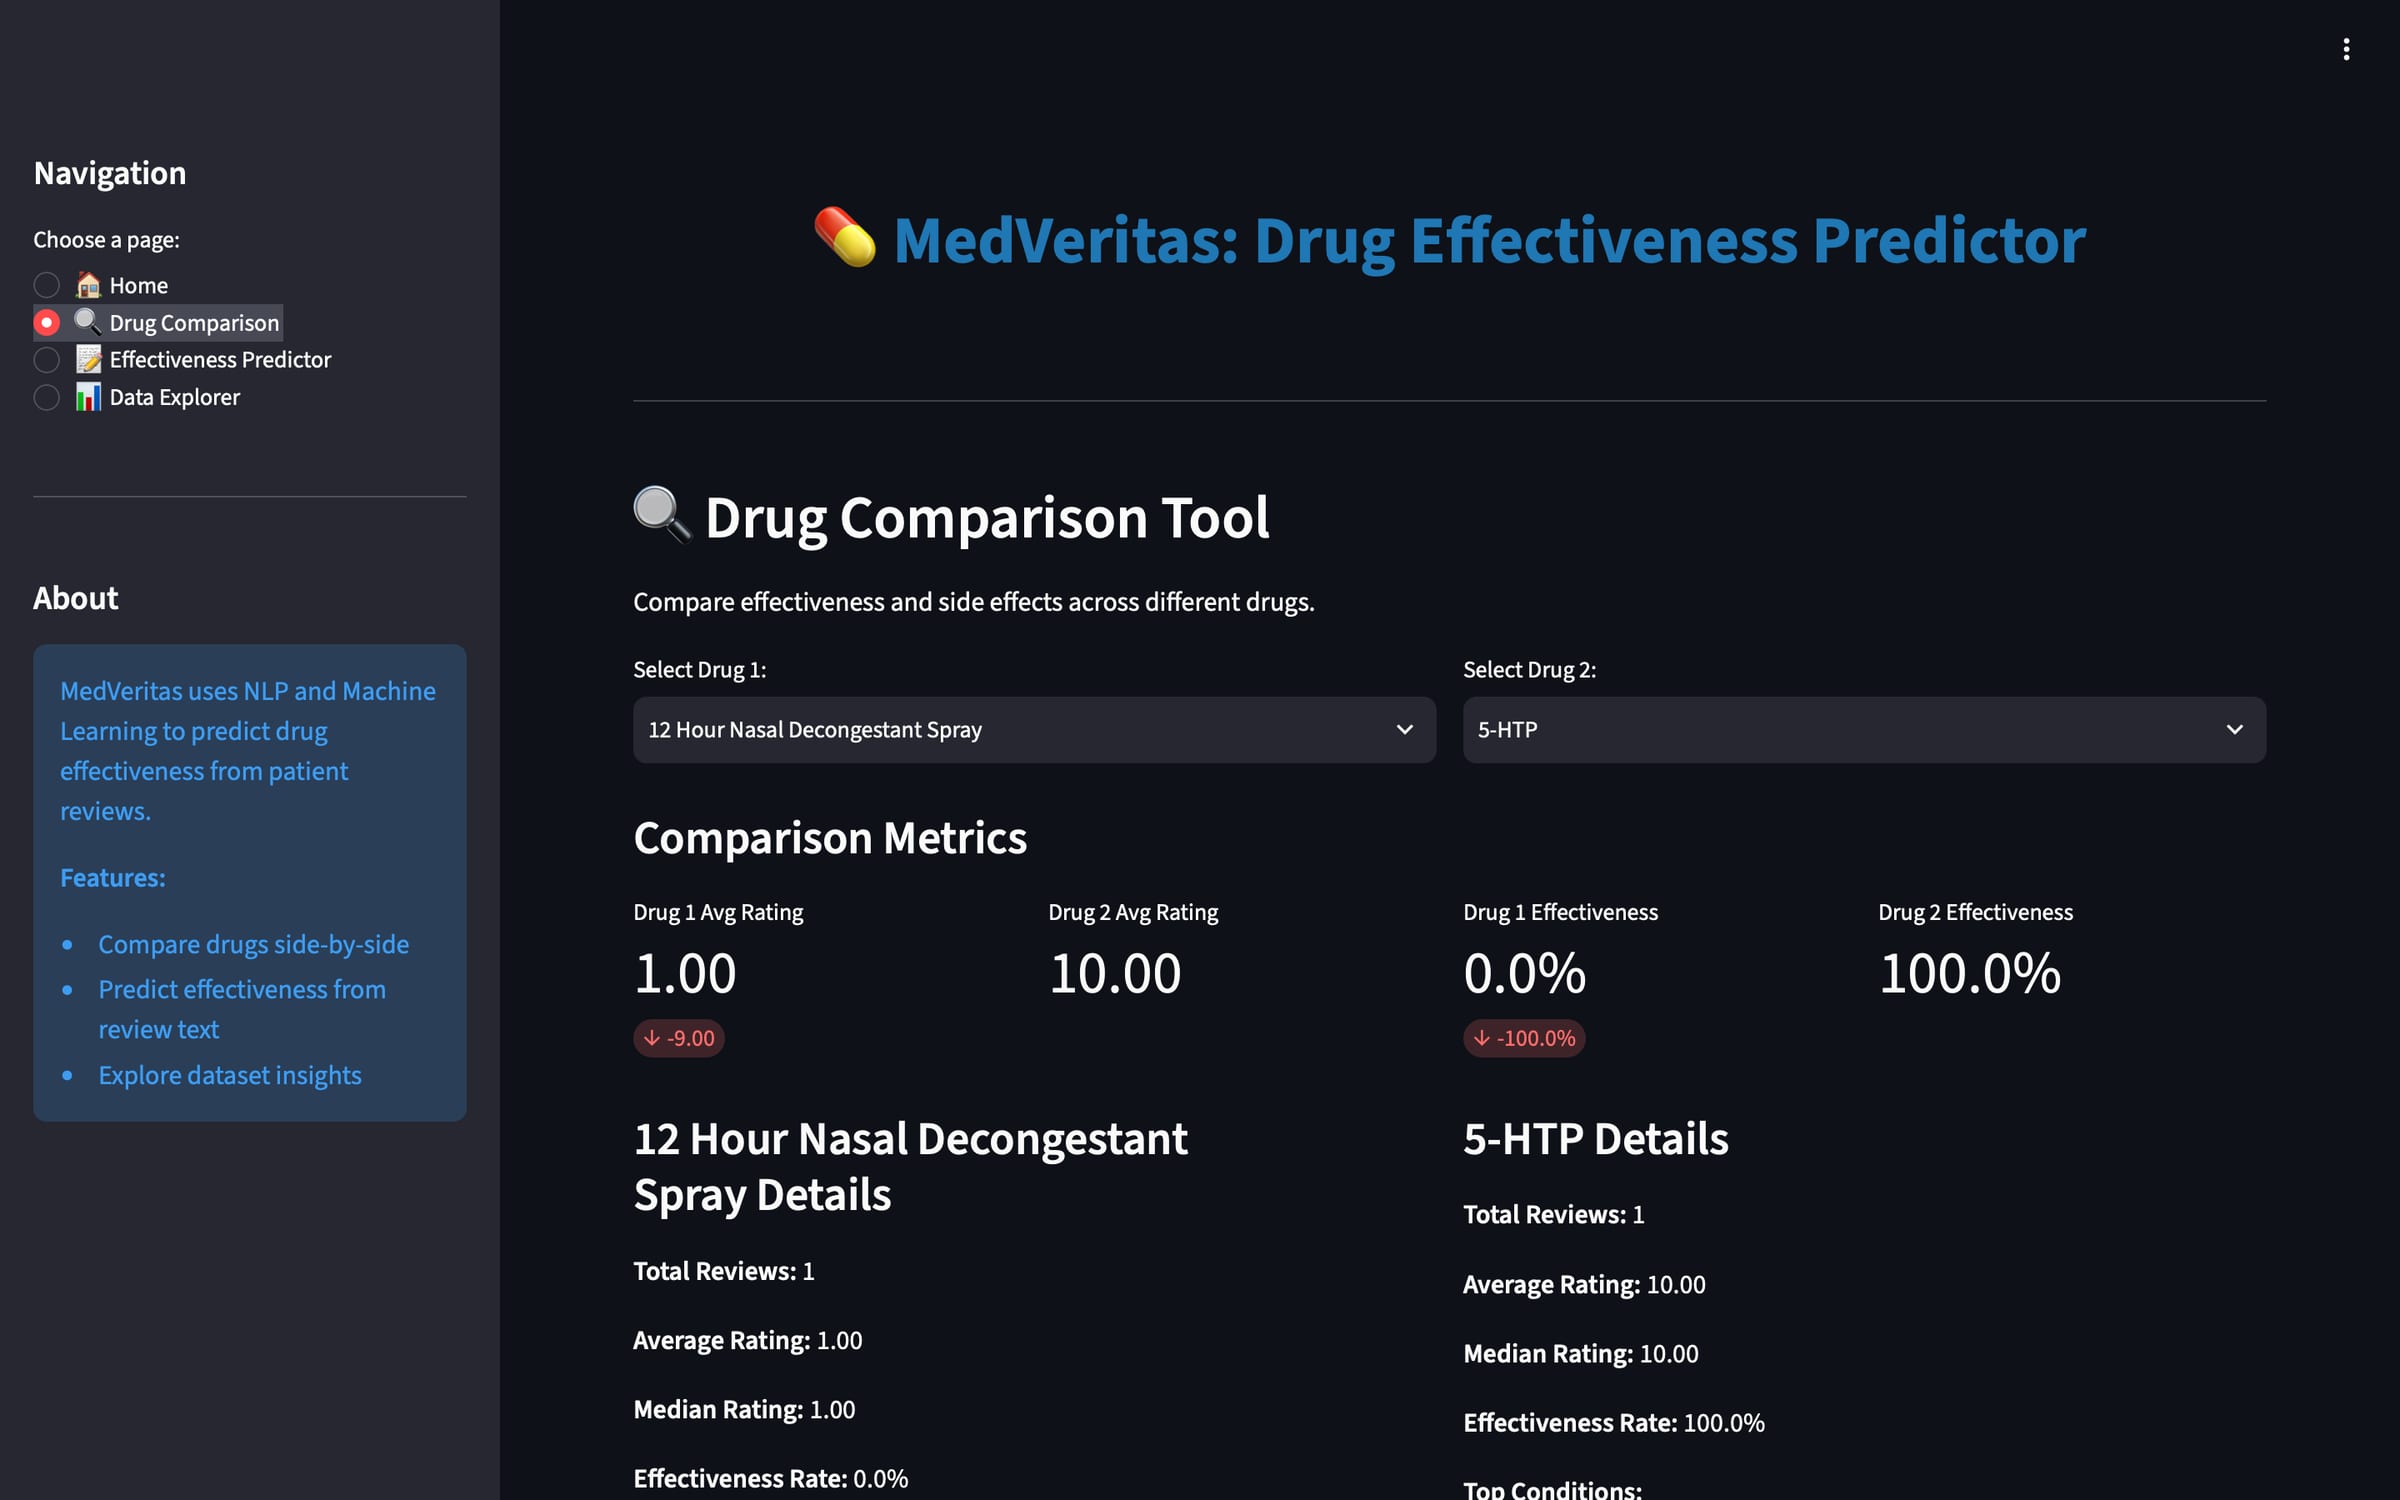Click the -100.0% effectiveness delta badge

1524,1038
